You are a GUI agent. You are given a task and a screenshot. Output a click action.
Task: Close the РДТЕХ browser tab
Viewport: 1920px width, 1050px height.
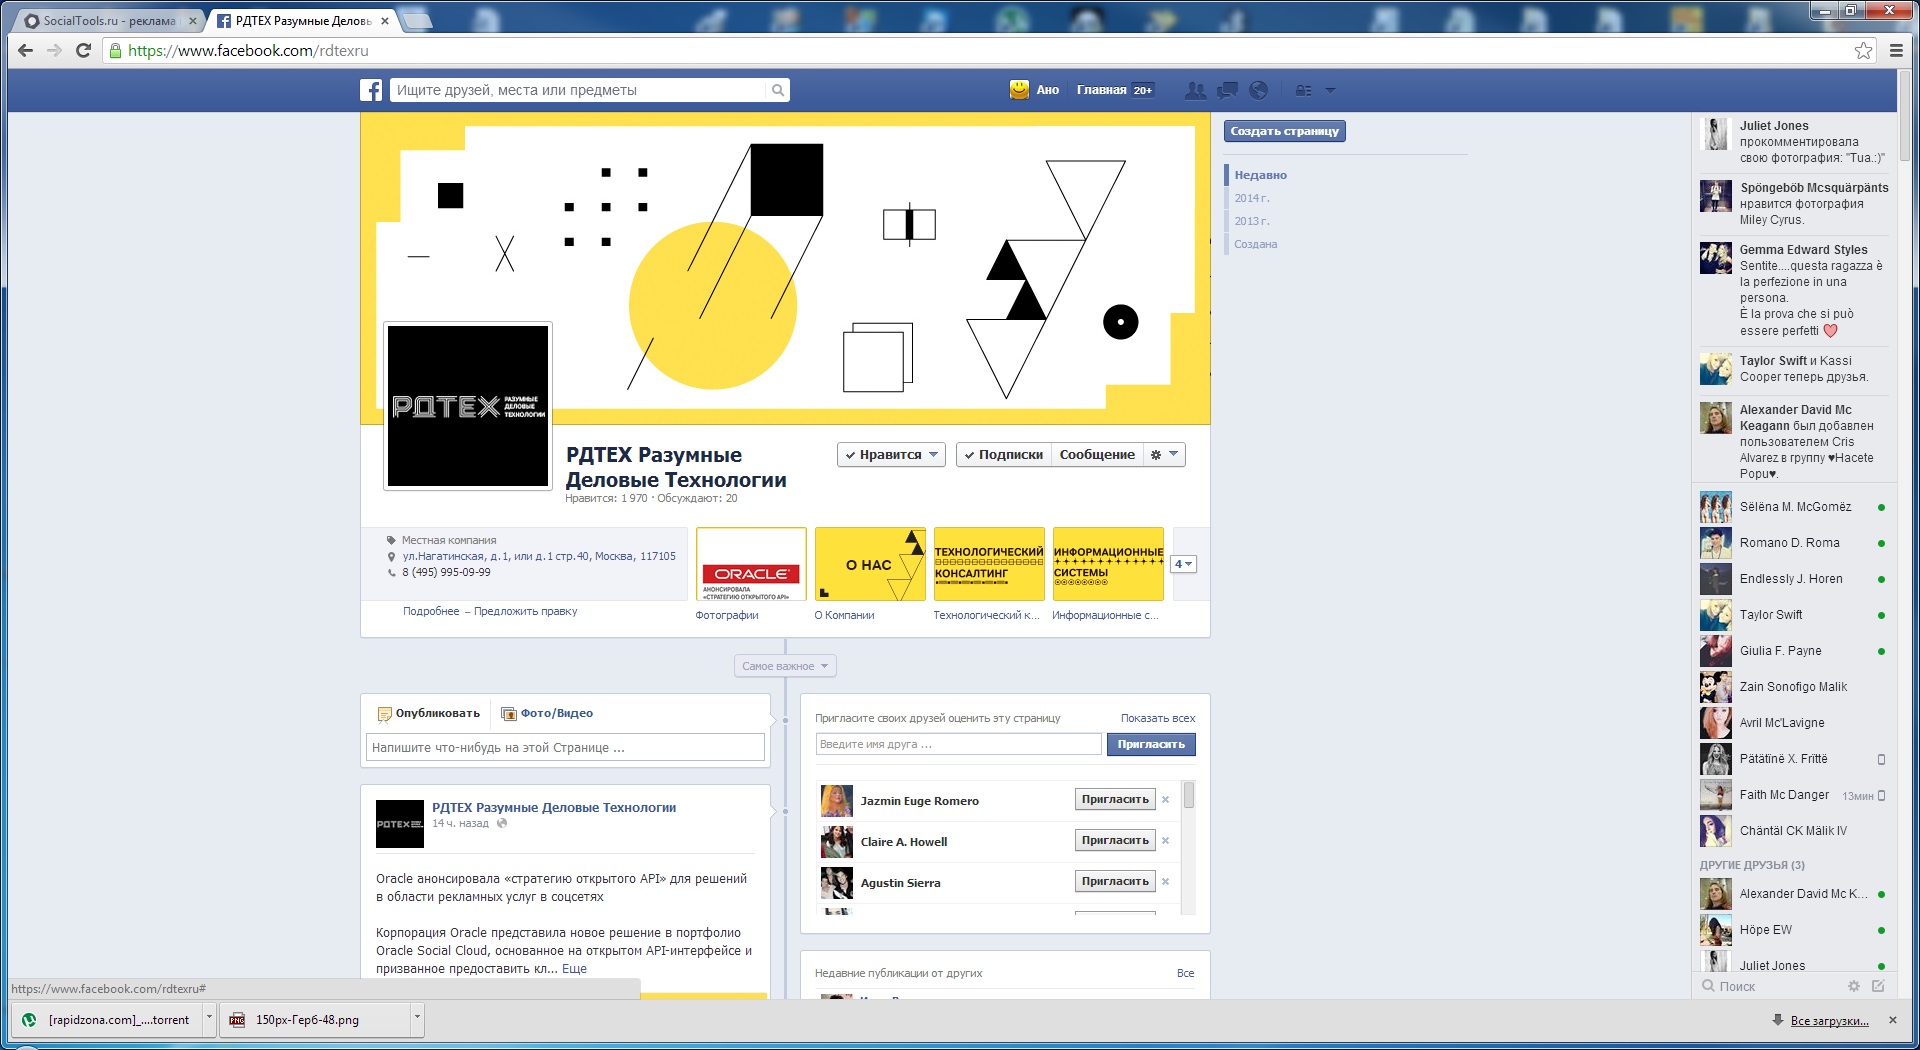pos(384,20)
